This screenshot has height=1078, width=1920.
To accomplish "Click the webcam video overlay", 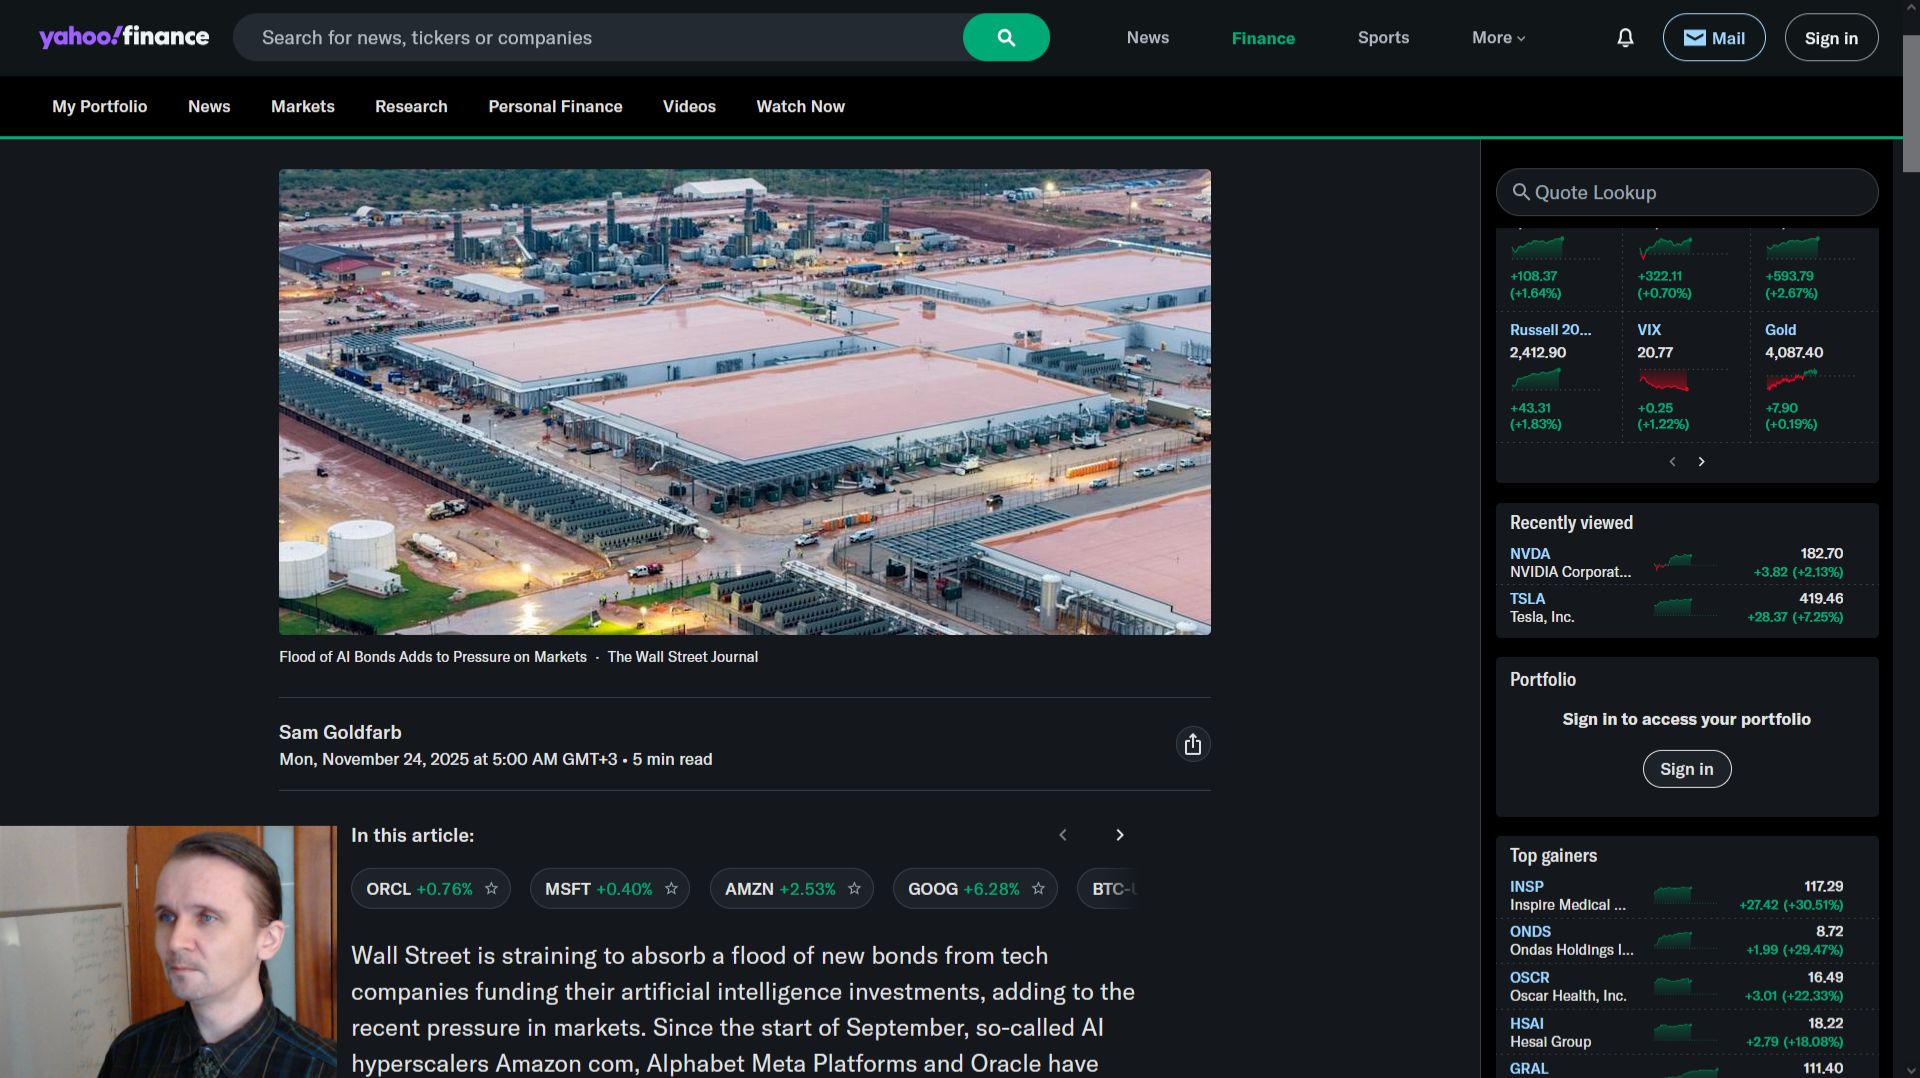I will pyautogui.click(x=168, y=951).
